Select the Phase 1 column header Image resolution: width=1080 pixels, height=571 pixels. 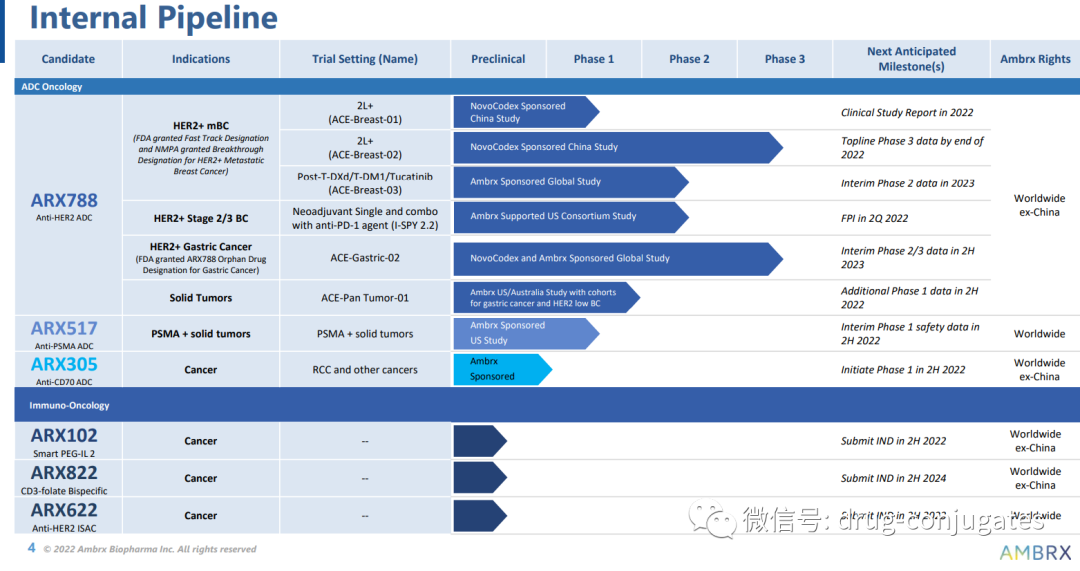[594, 59]
